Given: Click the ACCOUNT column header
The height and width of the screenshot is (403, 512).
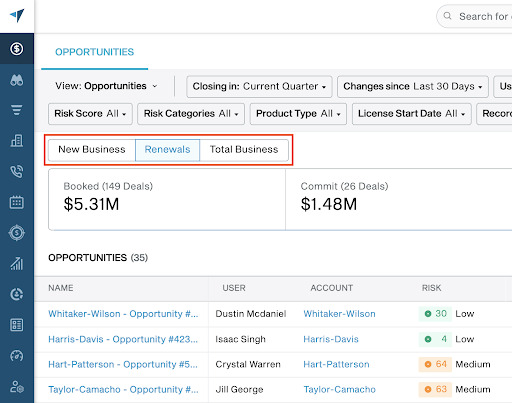Looking at the screenshot, I should click(x=332, y=288).
